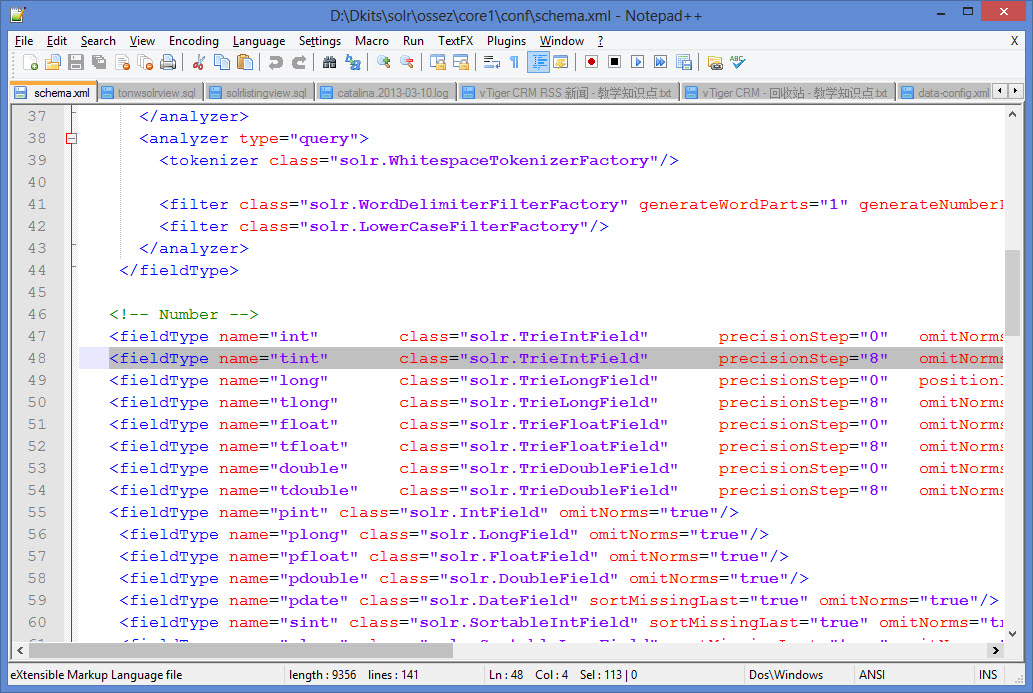This screenshot has height=693, width=1033.
Task: Open the Replace dialog icon
Action: tap(352, 63)
